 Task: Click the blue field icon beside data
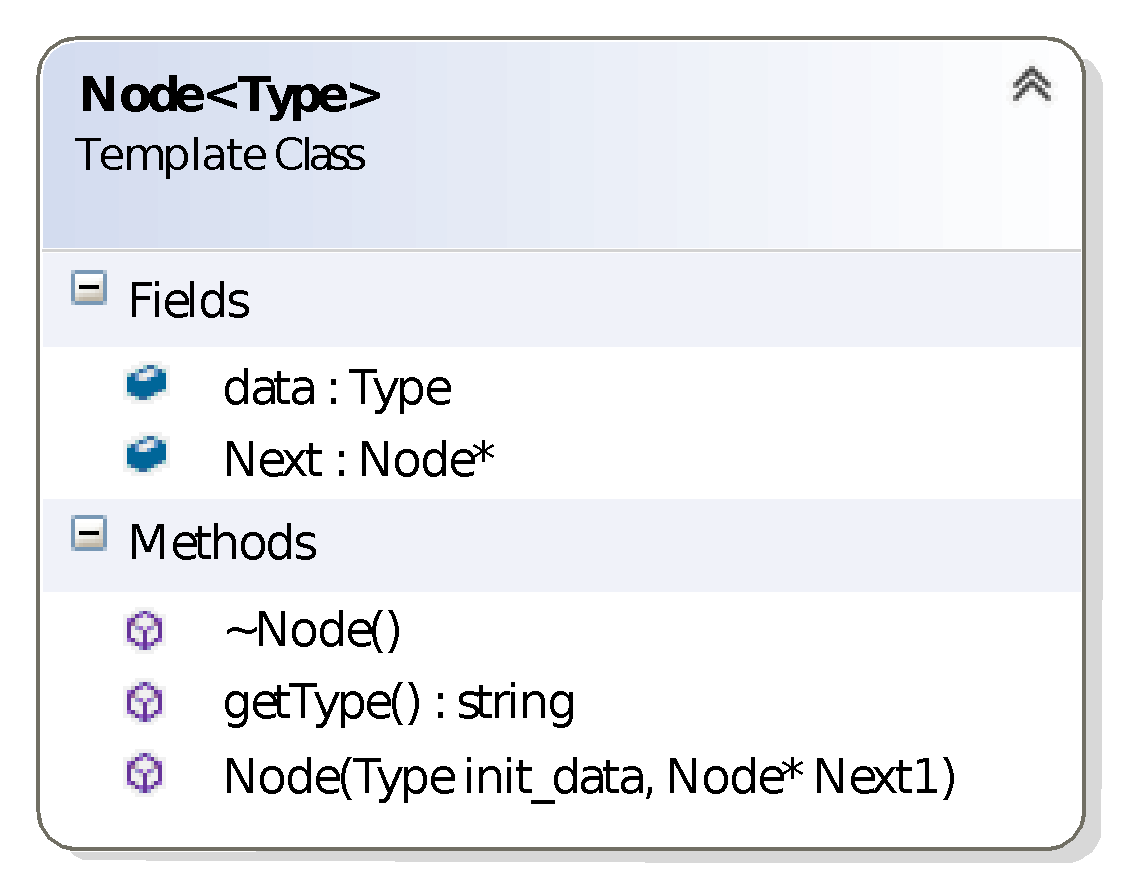click(146, 384)
